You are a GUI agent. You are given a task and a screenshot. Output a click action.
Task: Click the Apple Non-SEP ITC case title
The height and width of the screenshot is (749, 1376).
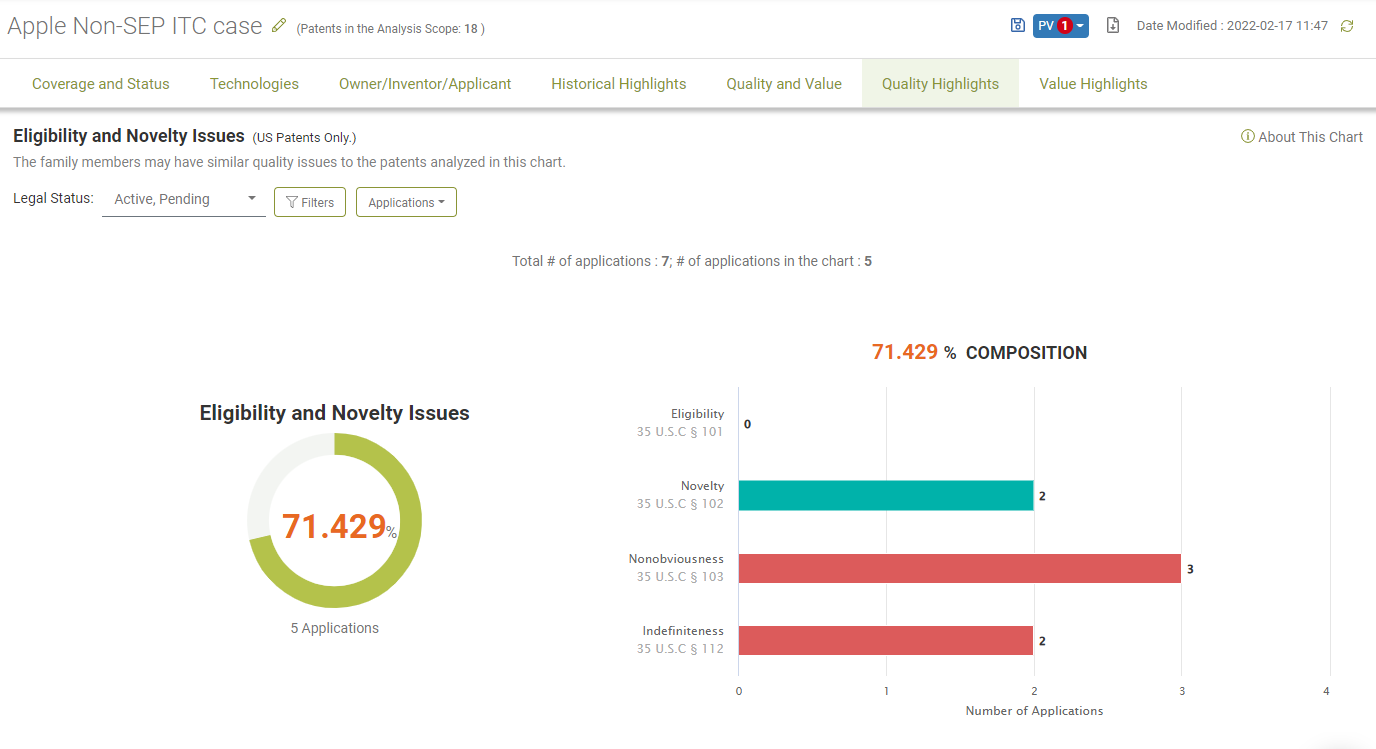[x=135, y=26]
